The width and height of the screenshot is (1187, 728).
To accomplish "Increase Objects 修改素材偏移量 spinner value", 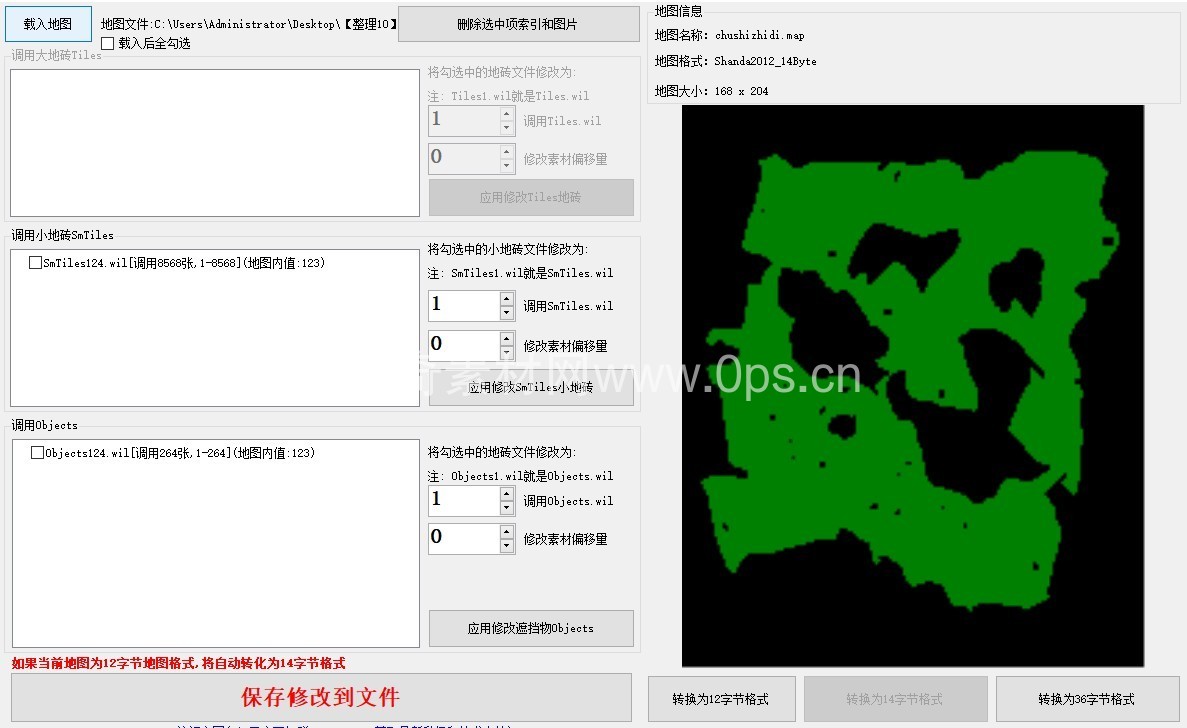I will (x=507, y=531).
